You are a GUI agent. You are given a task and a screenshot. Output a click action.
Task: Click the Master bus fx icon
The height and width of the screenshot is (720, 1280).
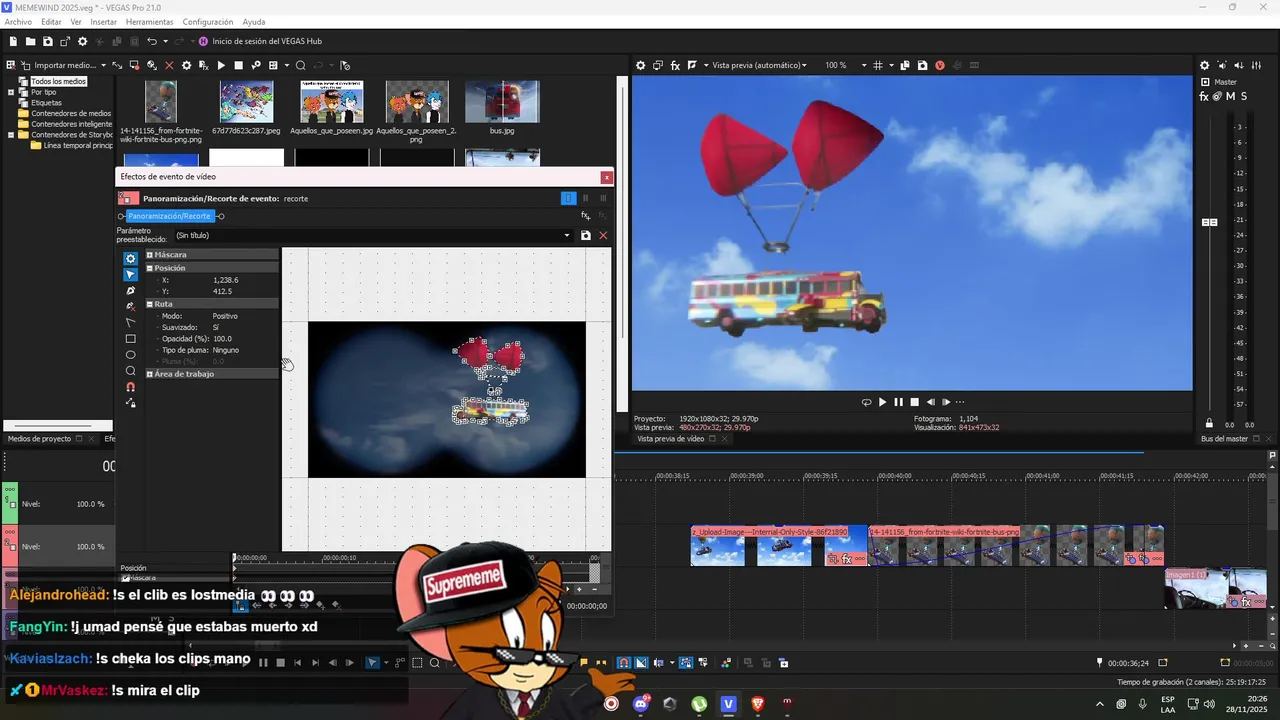coord(1204,96)
